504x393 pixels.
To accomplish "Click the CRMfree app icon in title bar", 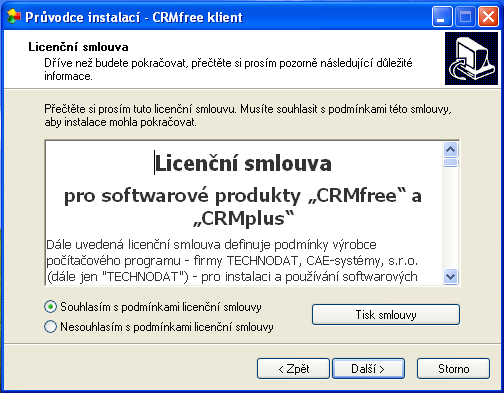I will pos(13,17).
